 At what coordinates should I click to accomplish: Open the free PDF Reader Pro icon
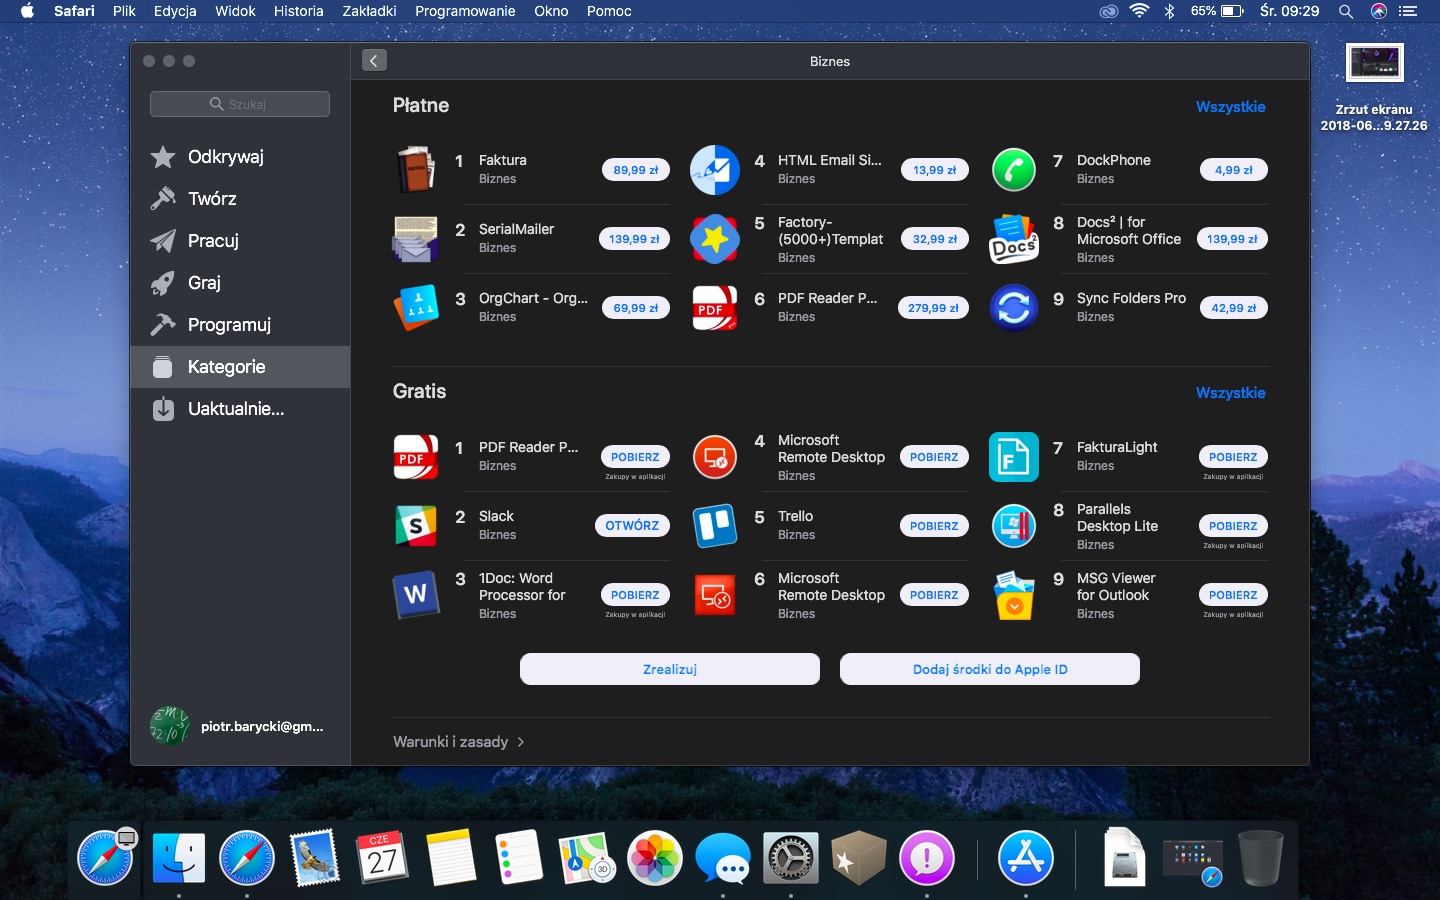tap(415, 457)
